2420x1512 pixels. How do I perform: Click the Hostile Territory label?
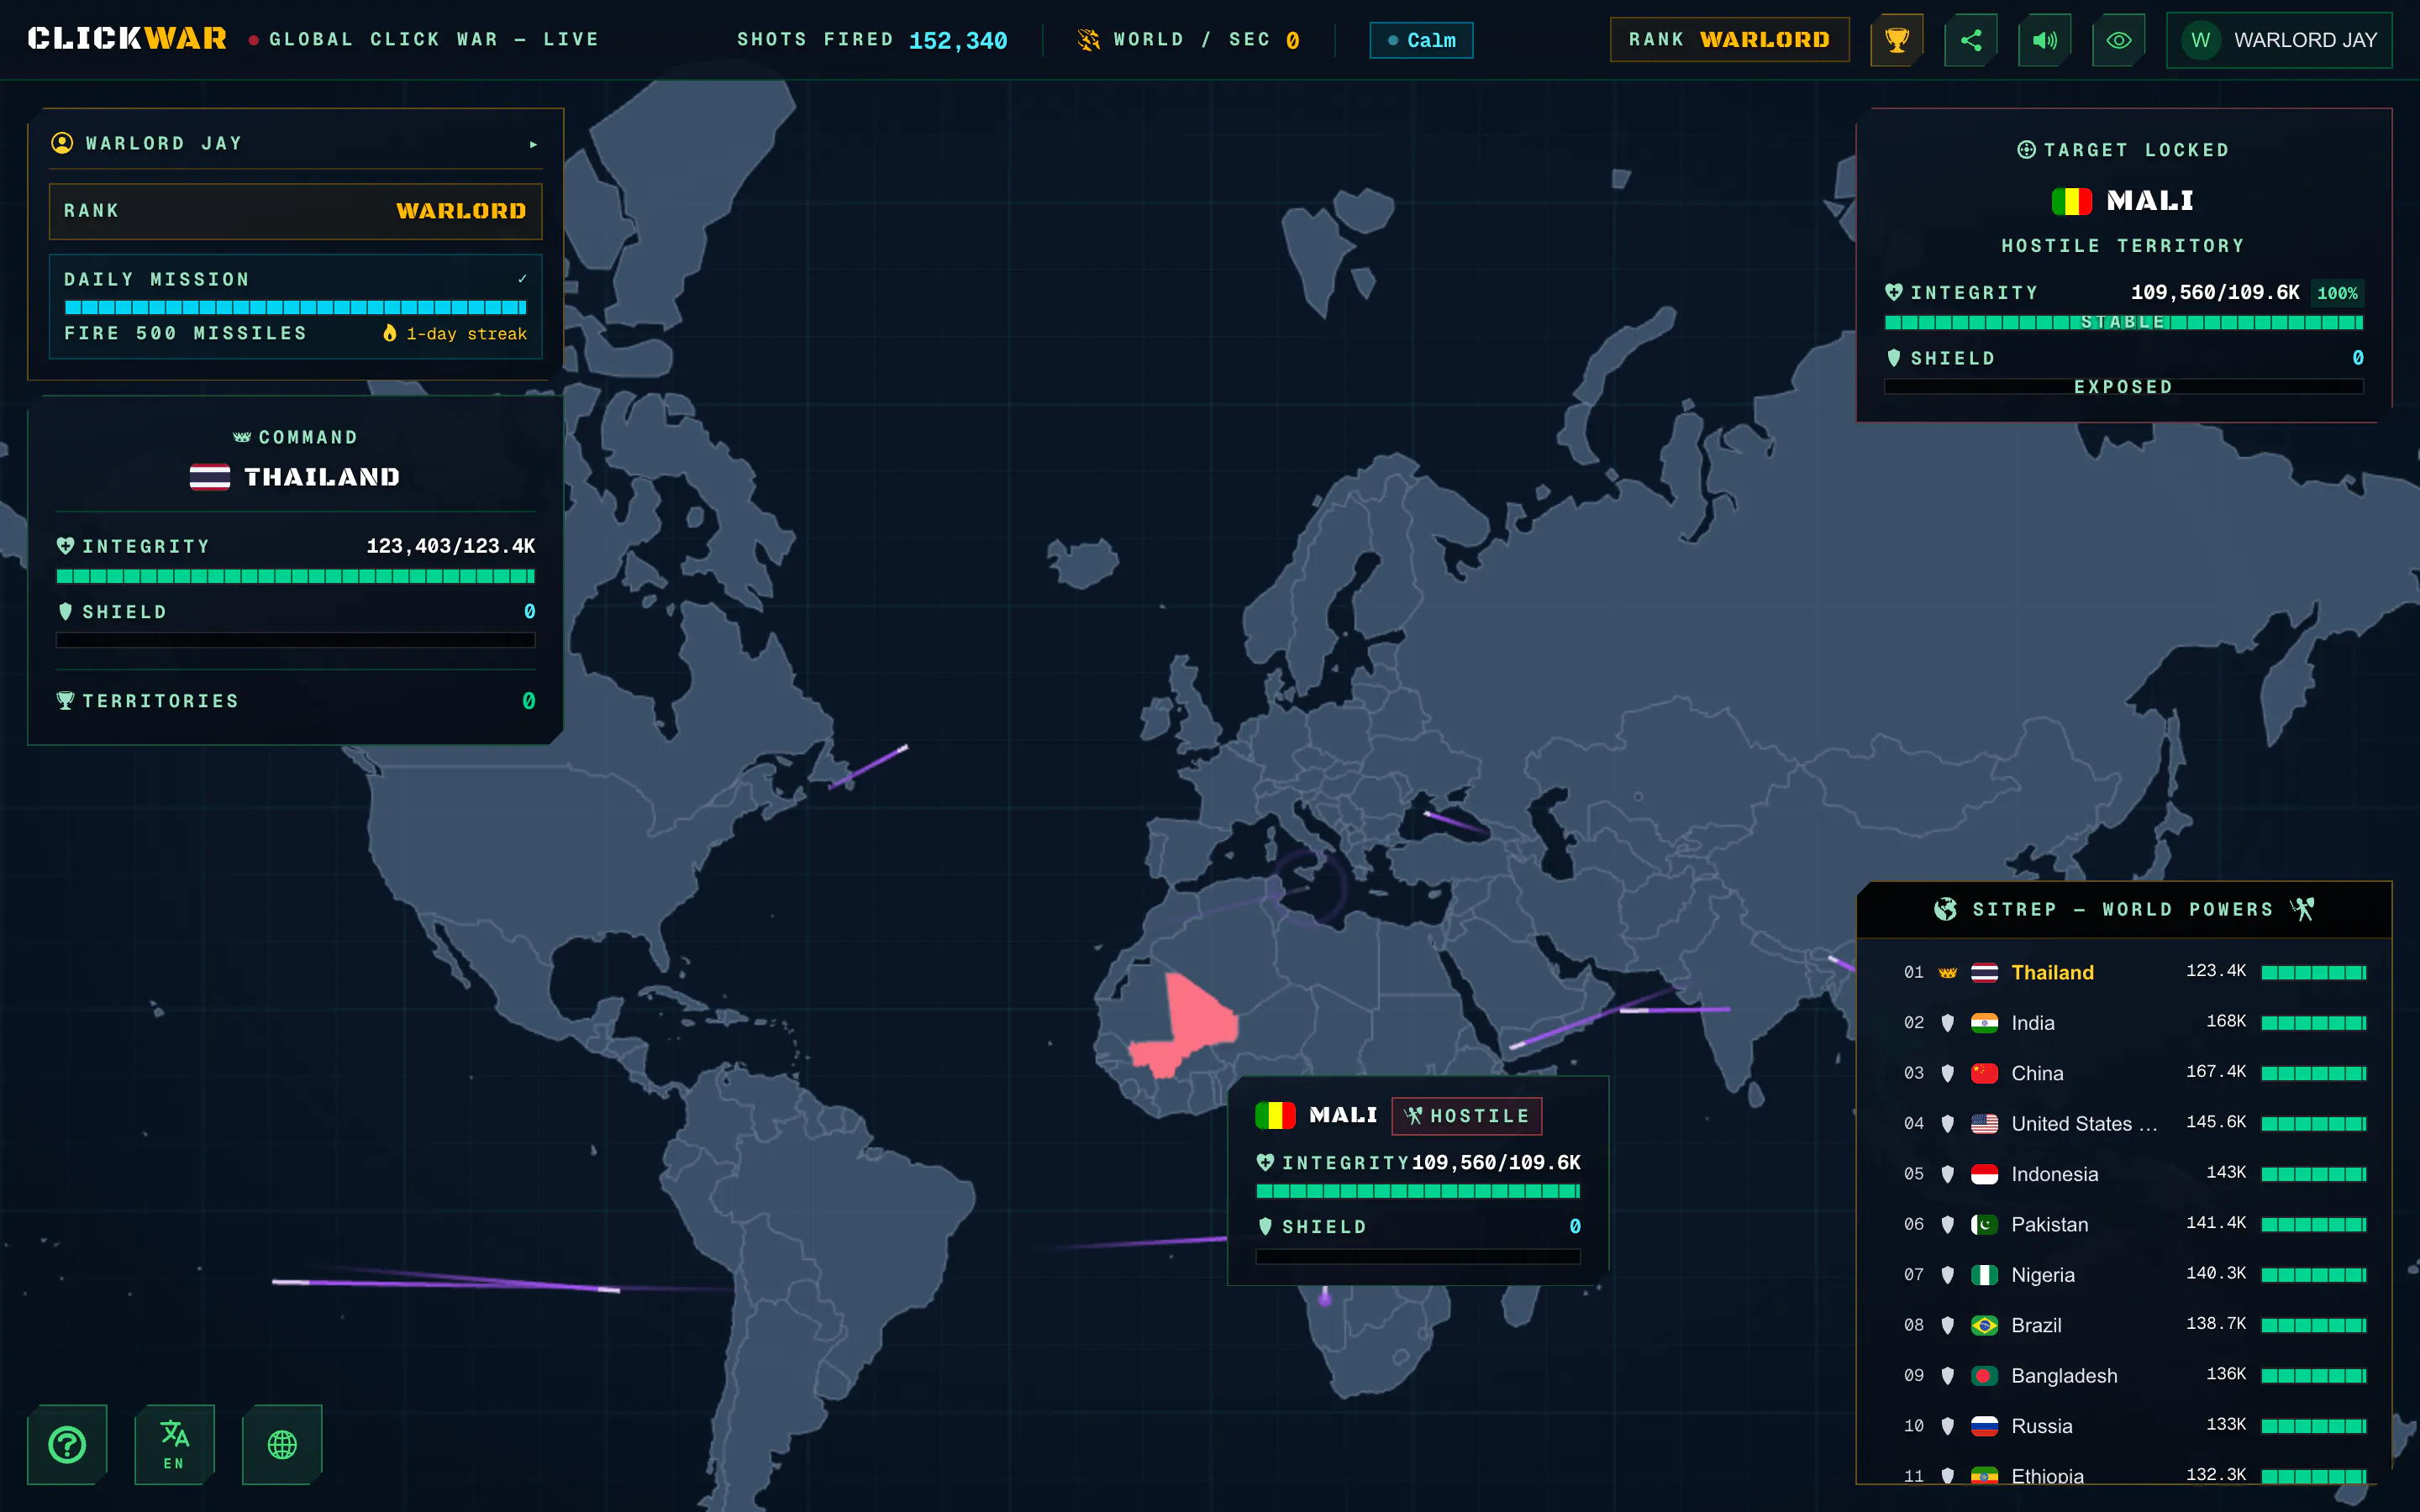(2123, 246)
